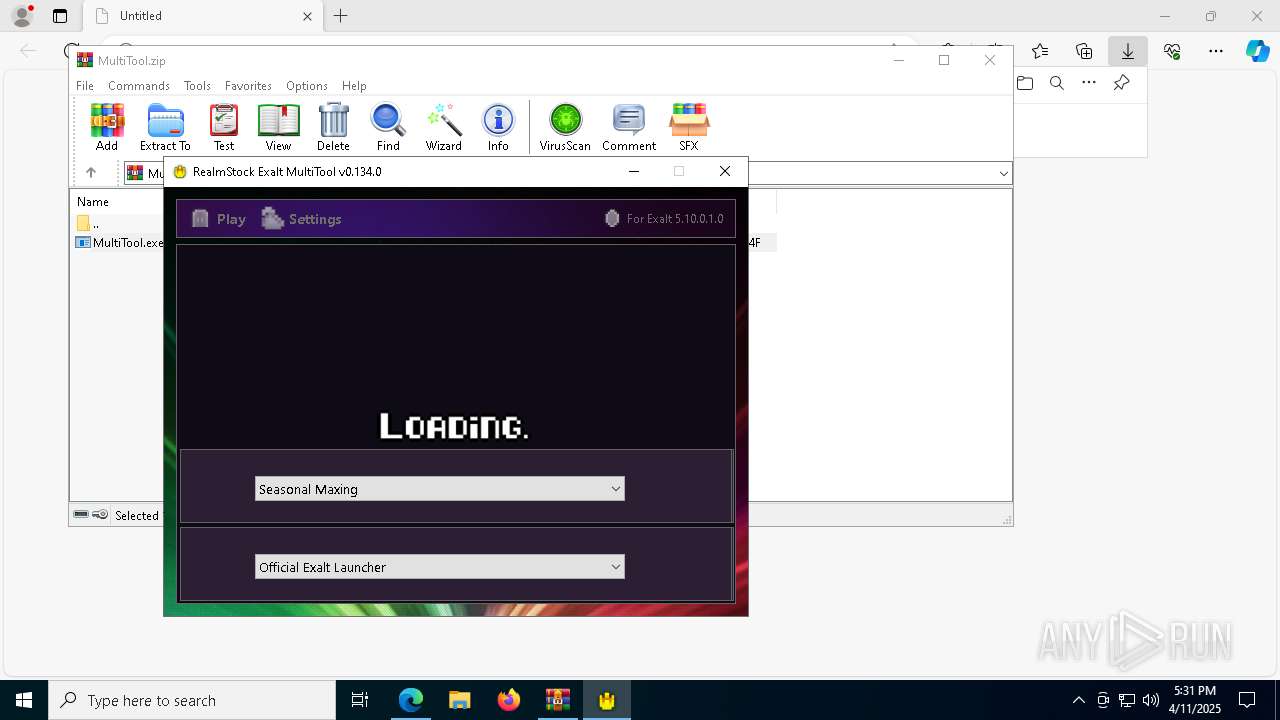Minimize the RealmStock MultiTool window
1280x720 pixels.
(x=633, y=171)
